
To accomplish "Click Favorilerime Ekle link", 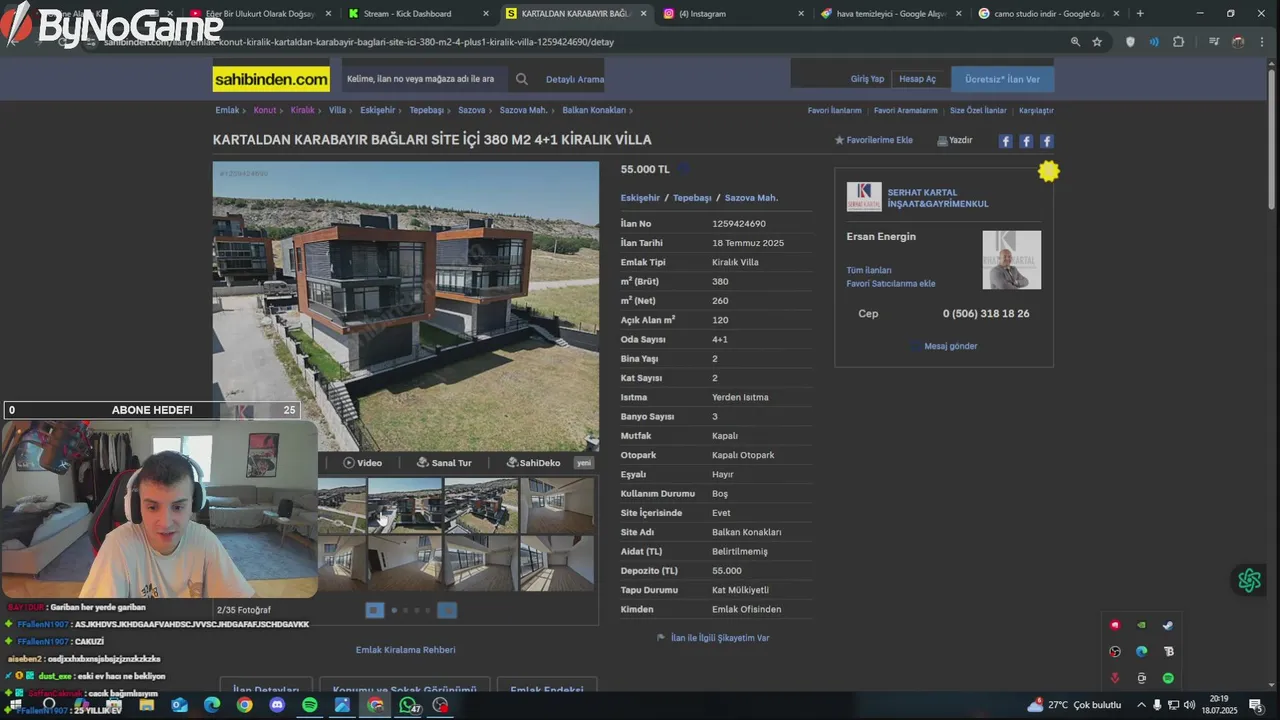I will (879, 140).
